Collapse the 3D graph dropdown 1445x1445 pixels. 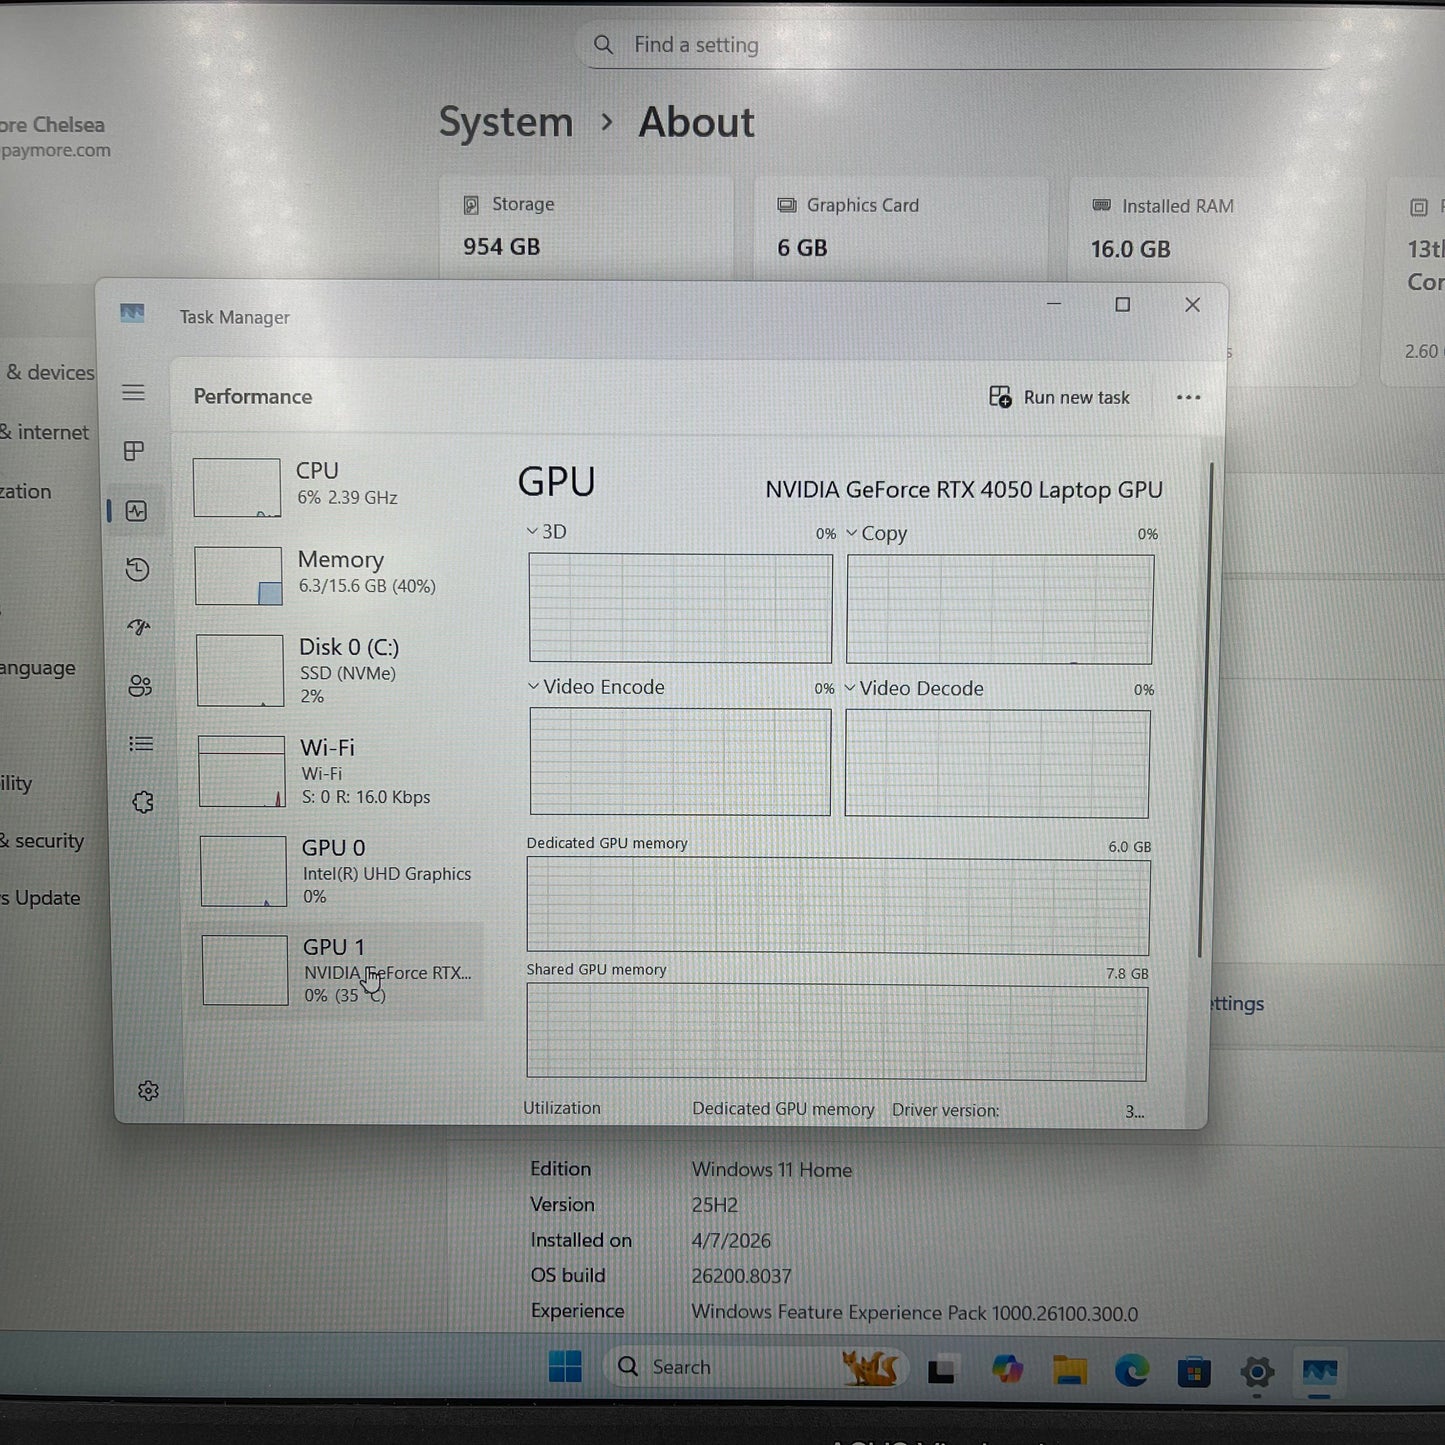click(x=531, y=531)
